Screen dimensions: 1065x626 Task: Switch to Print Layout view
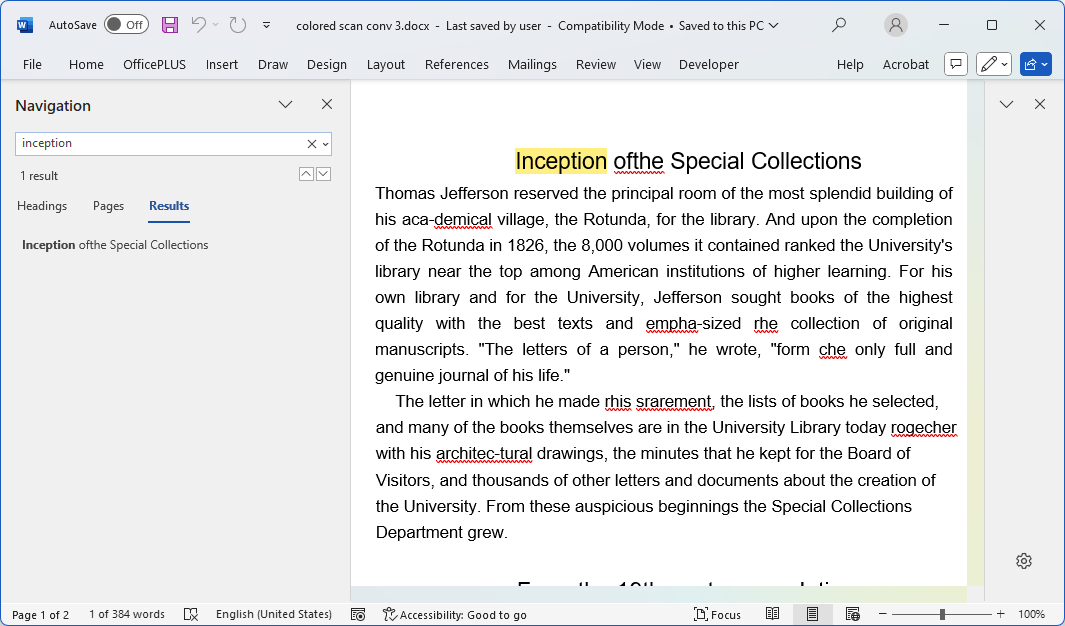coord(812,614)
